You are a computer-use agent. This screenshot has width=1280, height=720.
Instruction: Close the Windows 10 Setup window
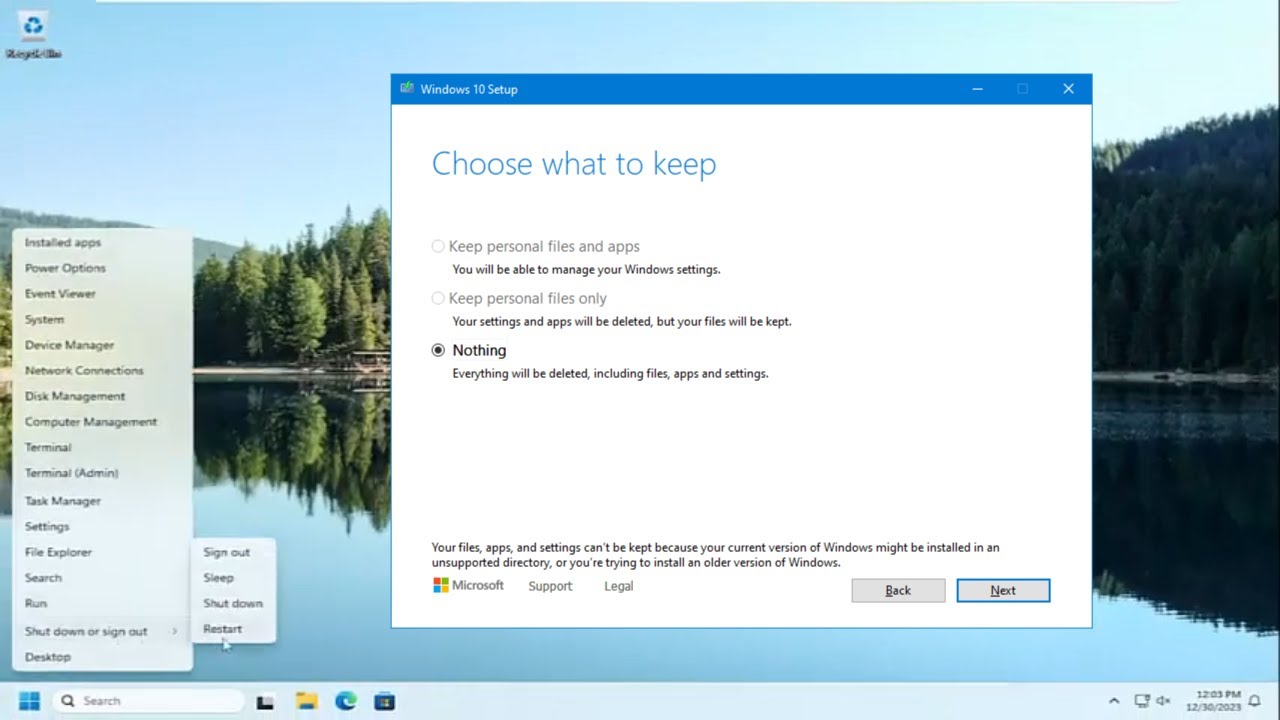[x=1068, y=89]
